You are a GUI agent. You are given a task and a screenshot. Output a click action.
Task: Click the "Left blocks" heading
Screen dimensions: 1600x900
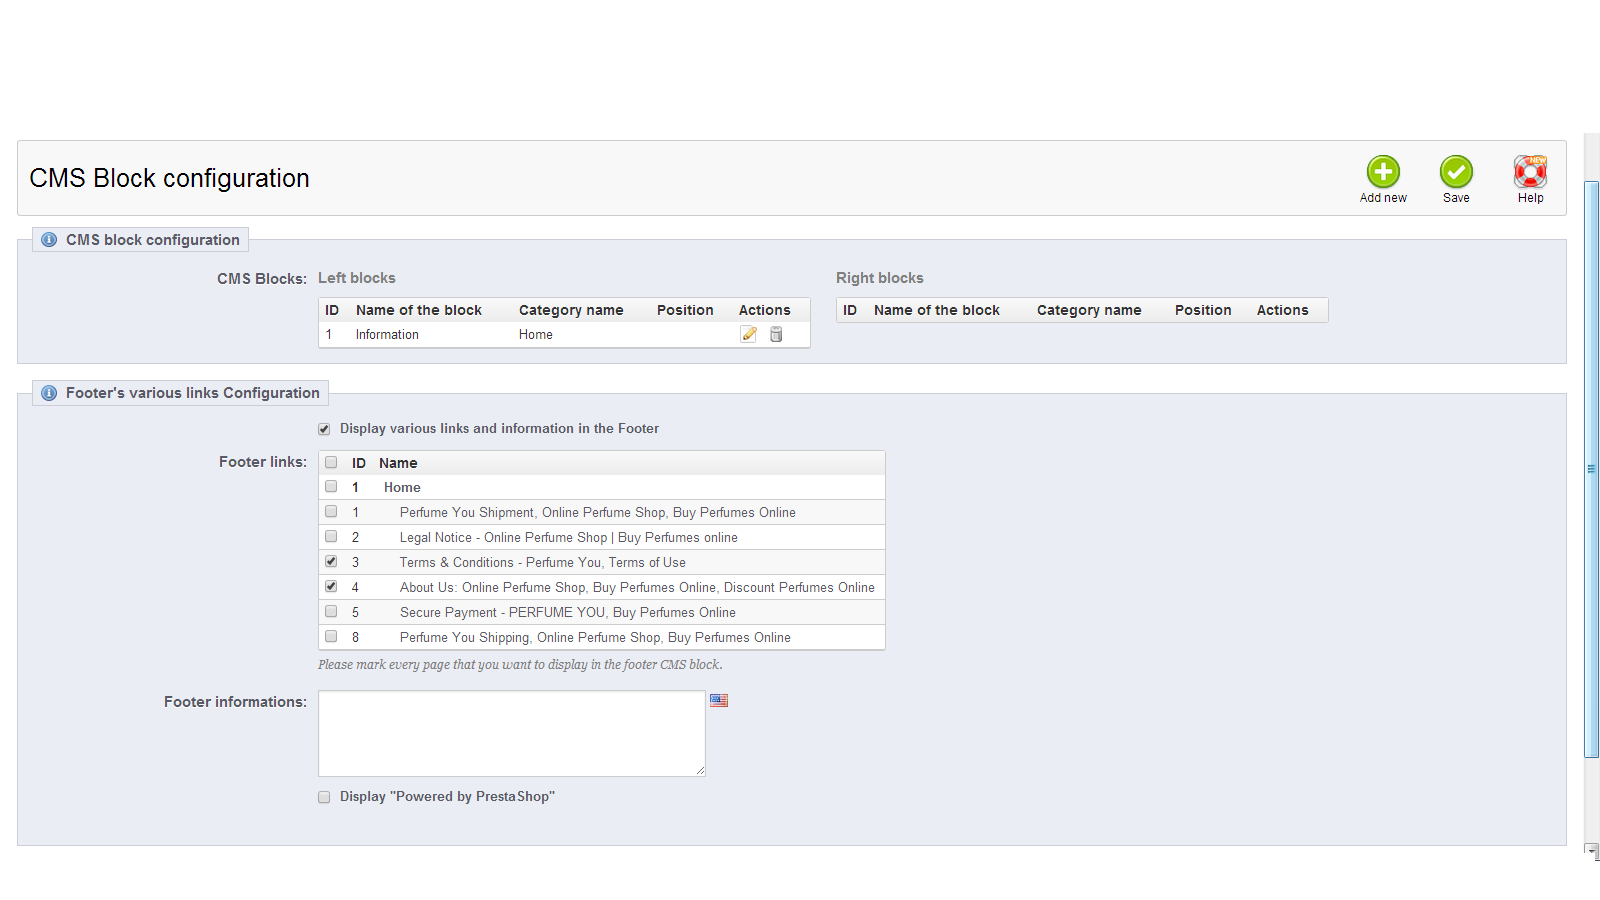[357, 278]
